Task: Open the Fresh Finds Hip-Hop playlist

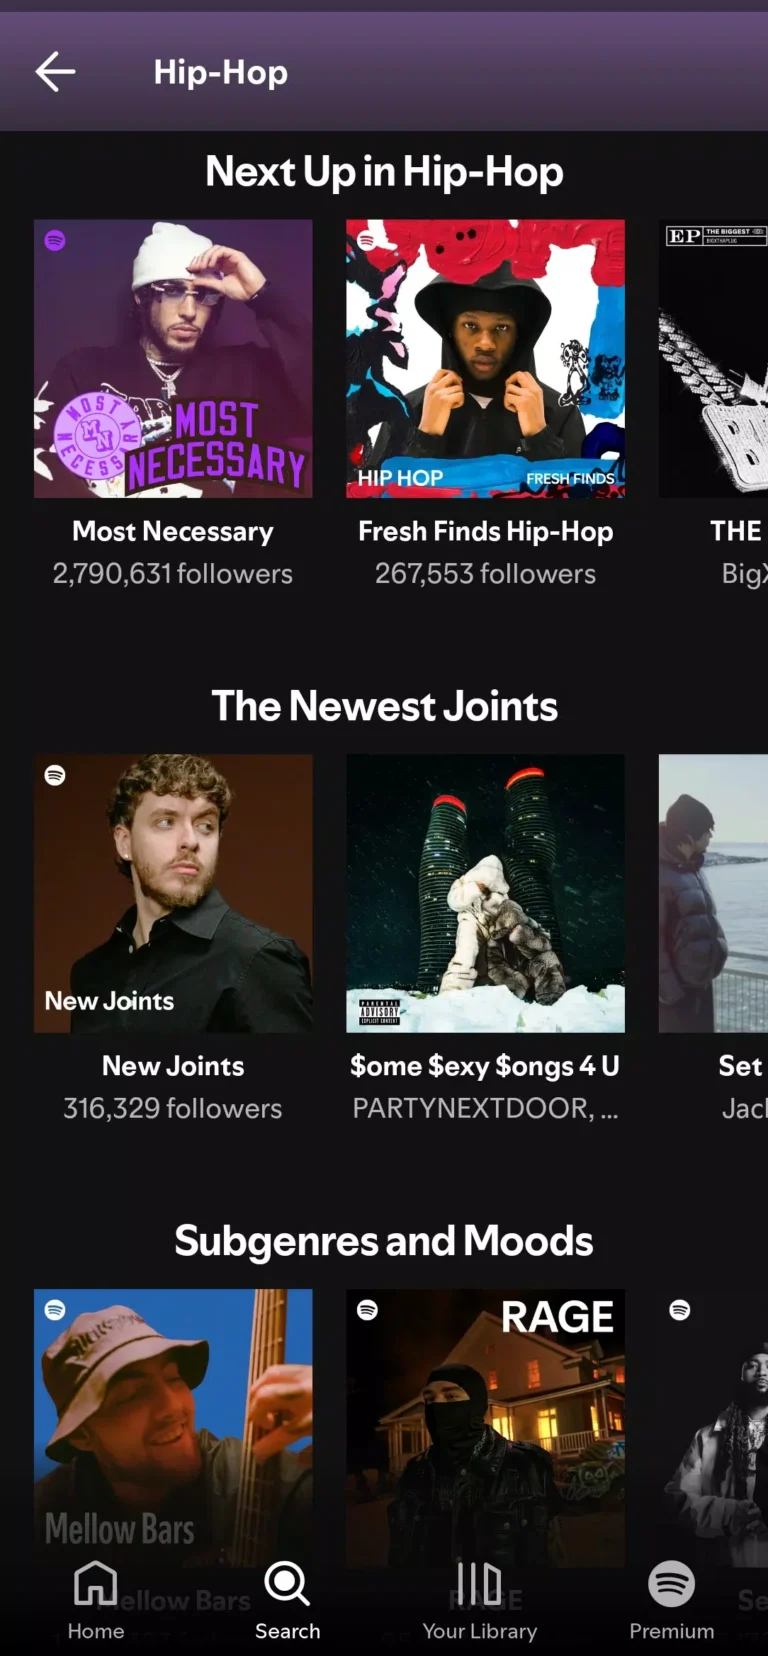Action: tap(485, 358)
